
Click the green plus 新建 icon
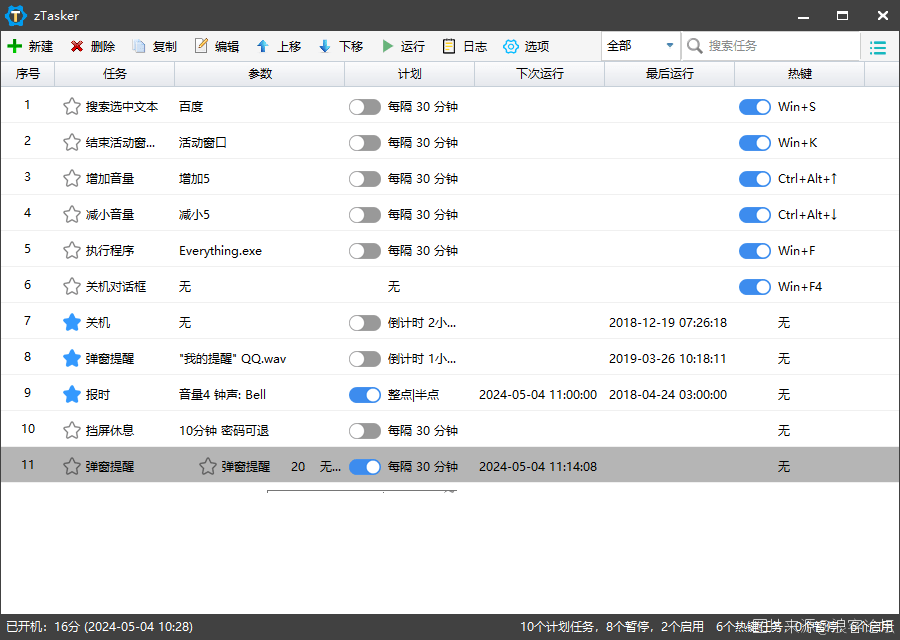(15, 47)
